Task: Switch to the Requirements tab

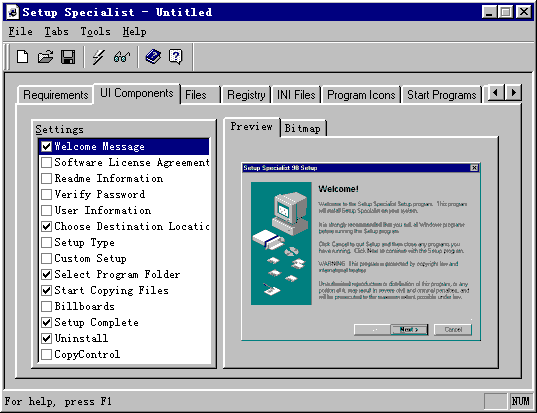Action: (55, 95)
